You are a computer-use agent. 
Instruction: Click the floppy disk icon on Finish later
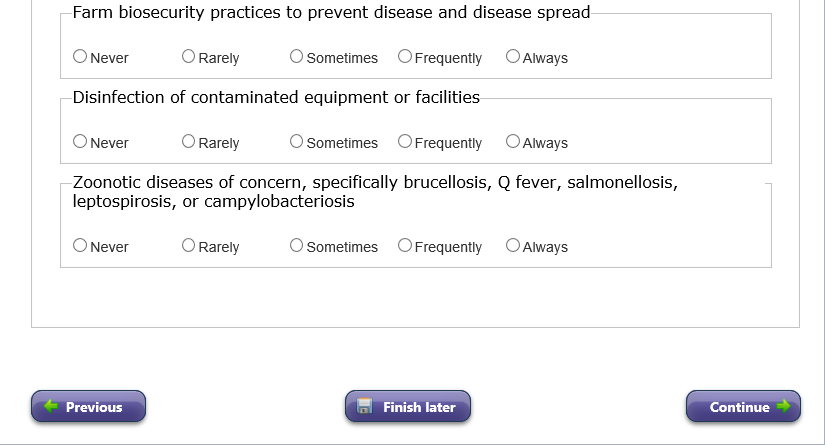[x=365, y=407]
